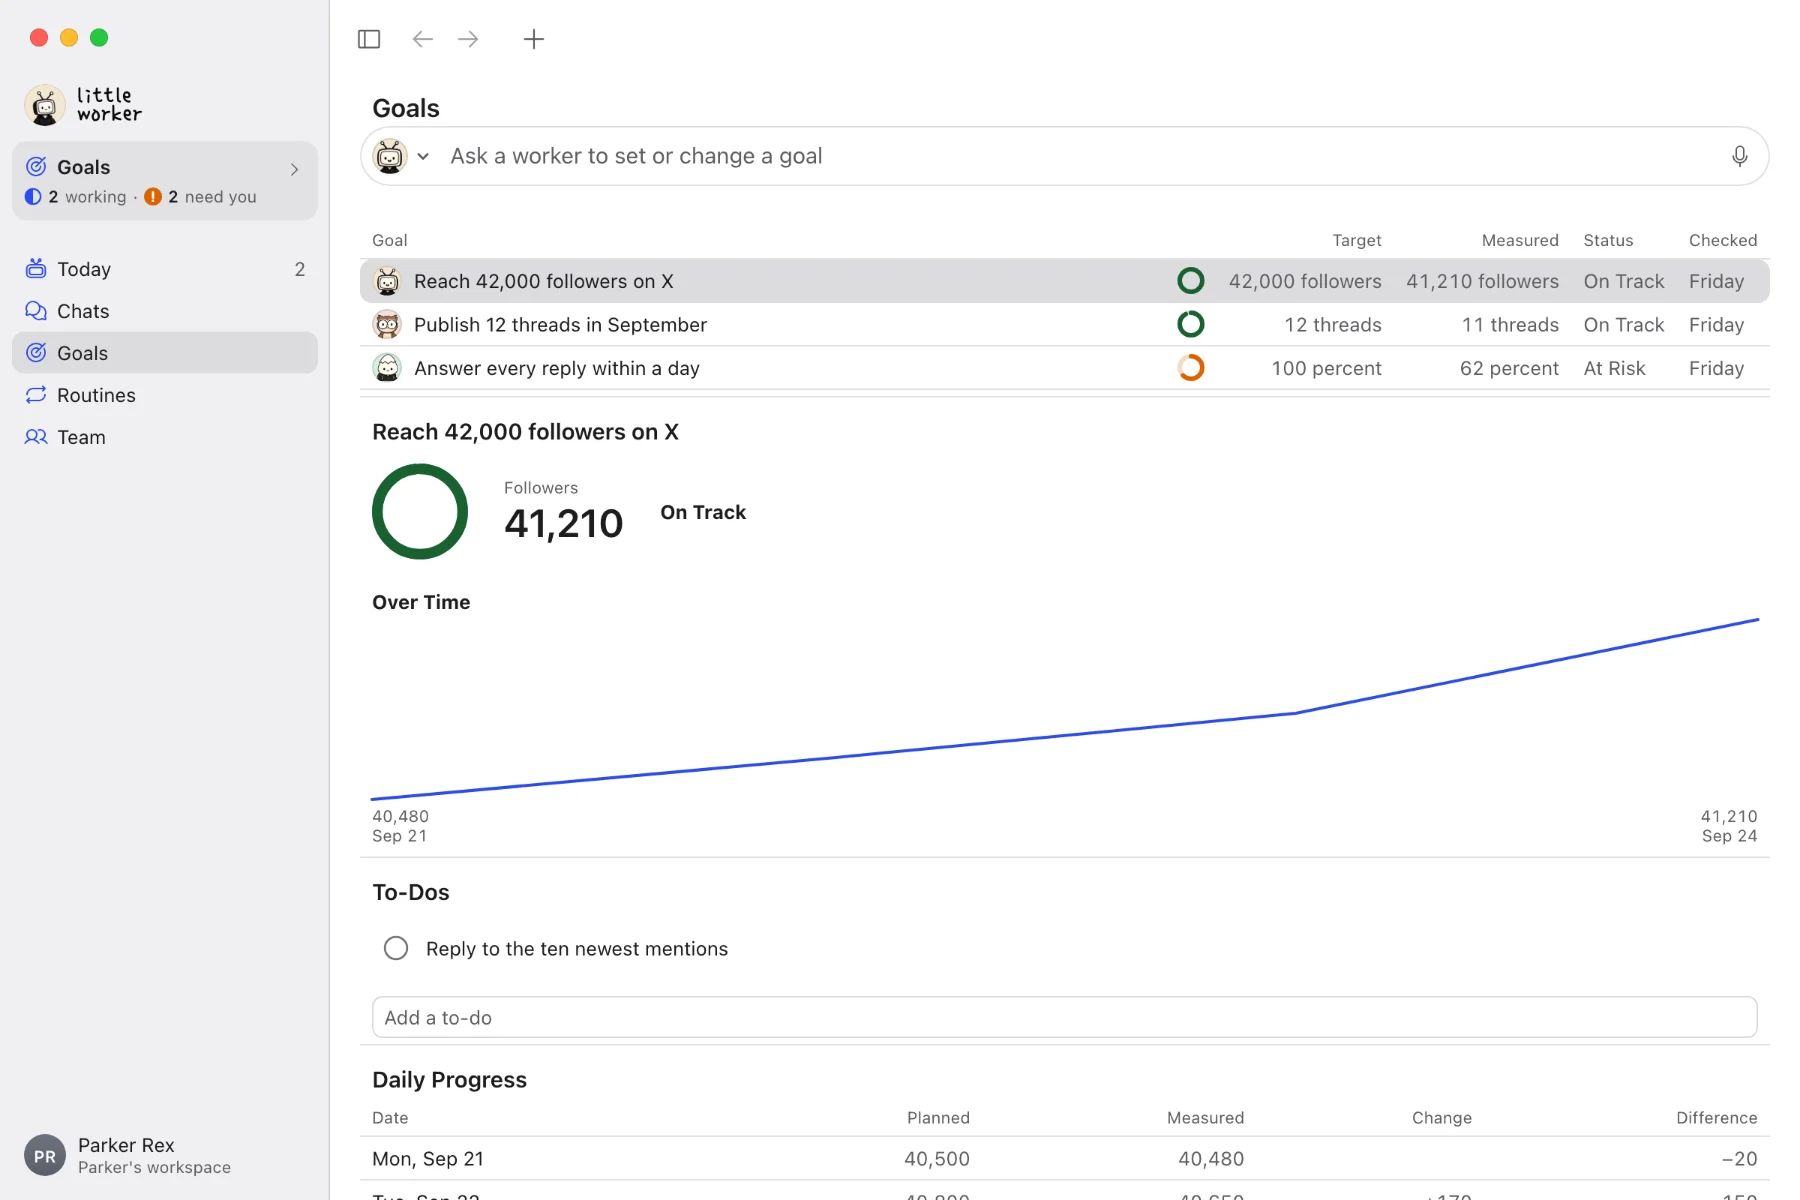Select the Publish 12 threads in September goal
Image resolution: width=1800 pixels, height=1200 pixels.
coord(1065,324)
